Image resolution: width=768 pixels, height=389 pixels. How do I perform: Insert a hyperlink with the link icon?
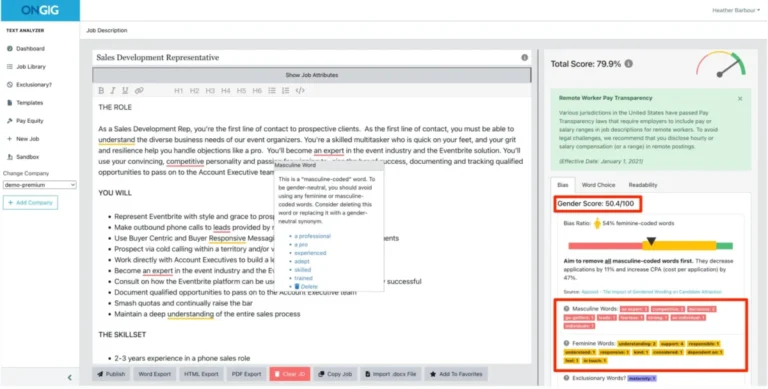tap(139, 91)
